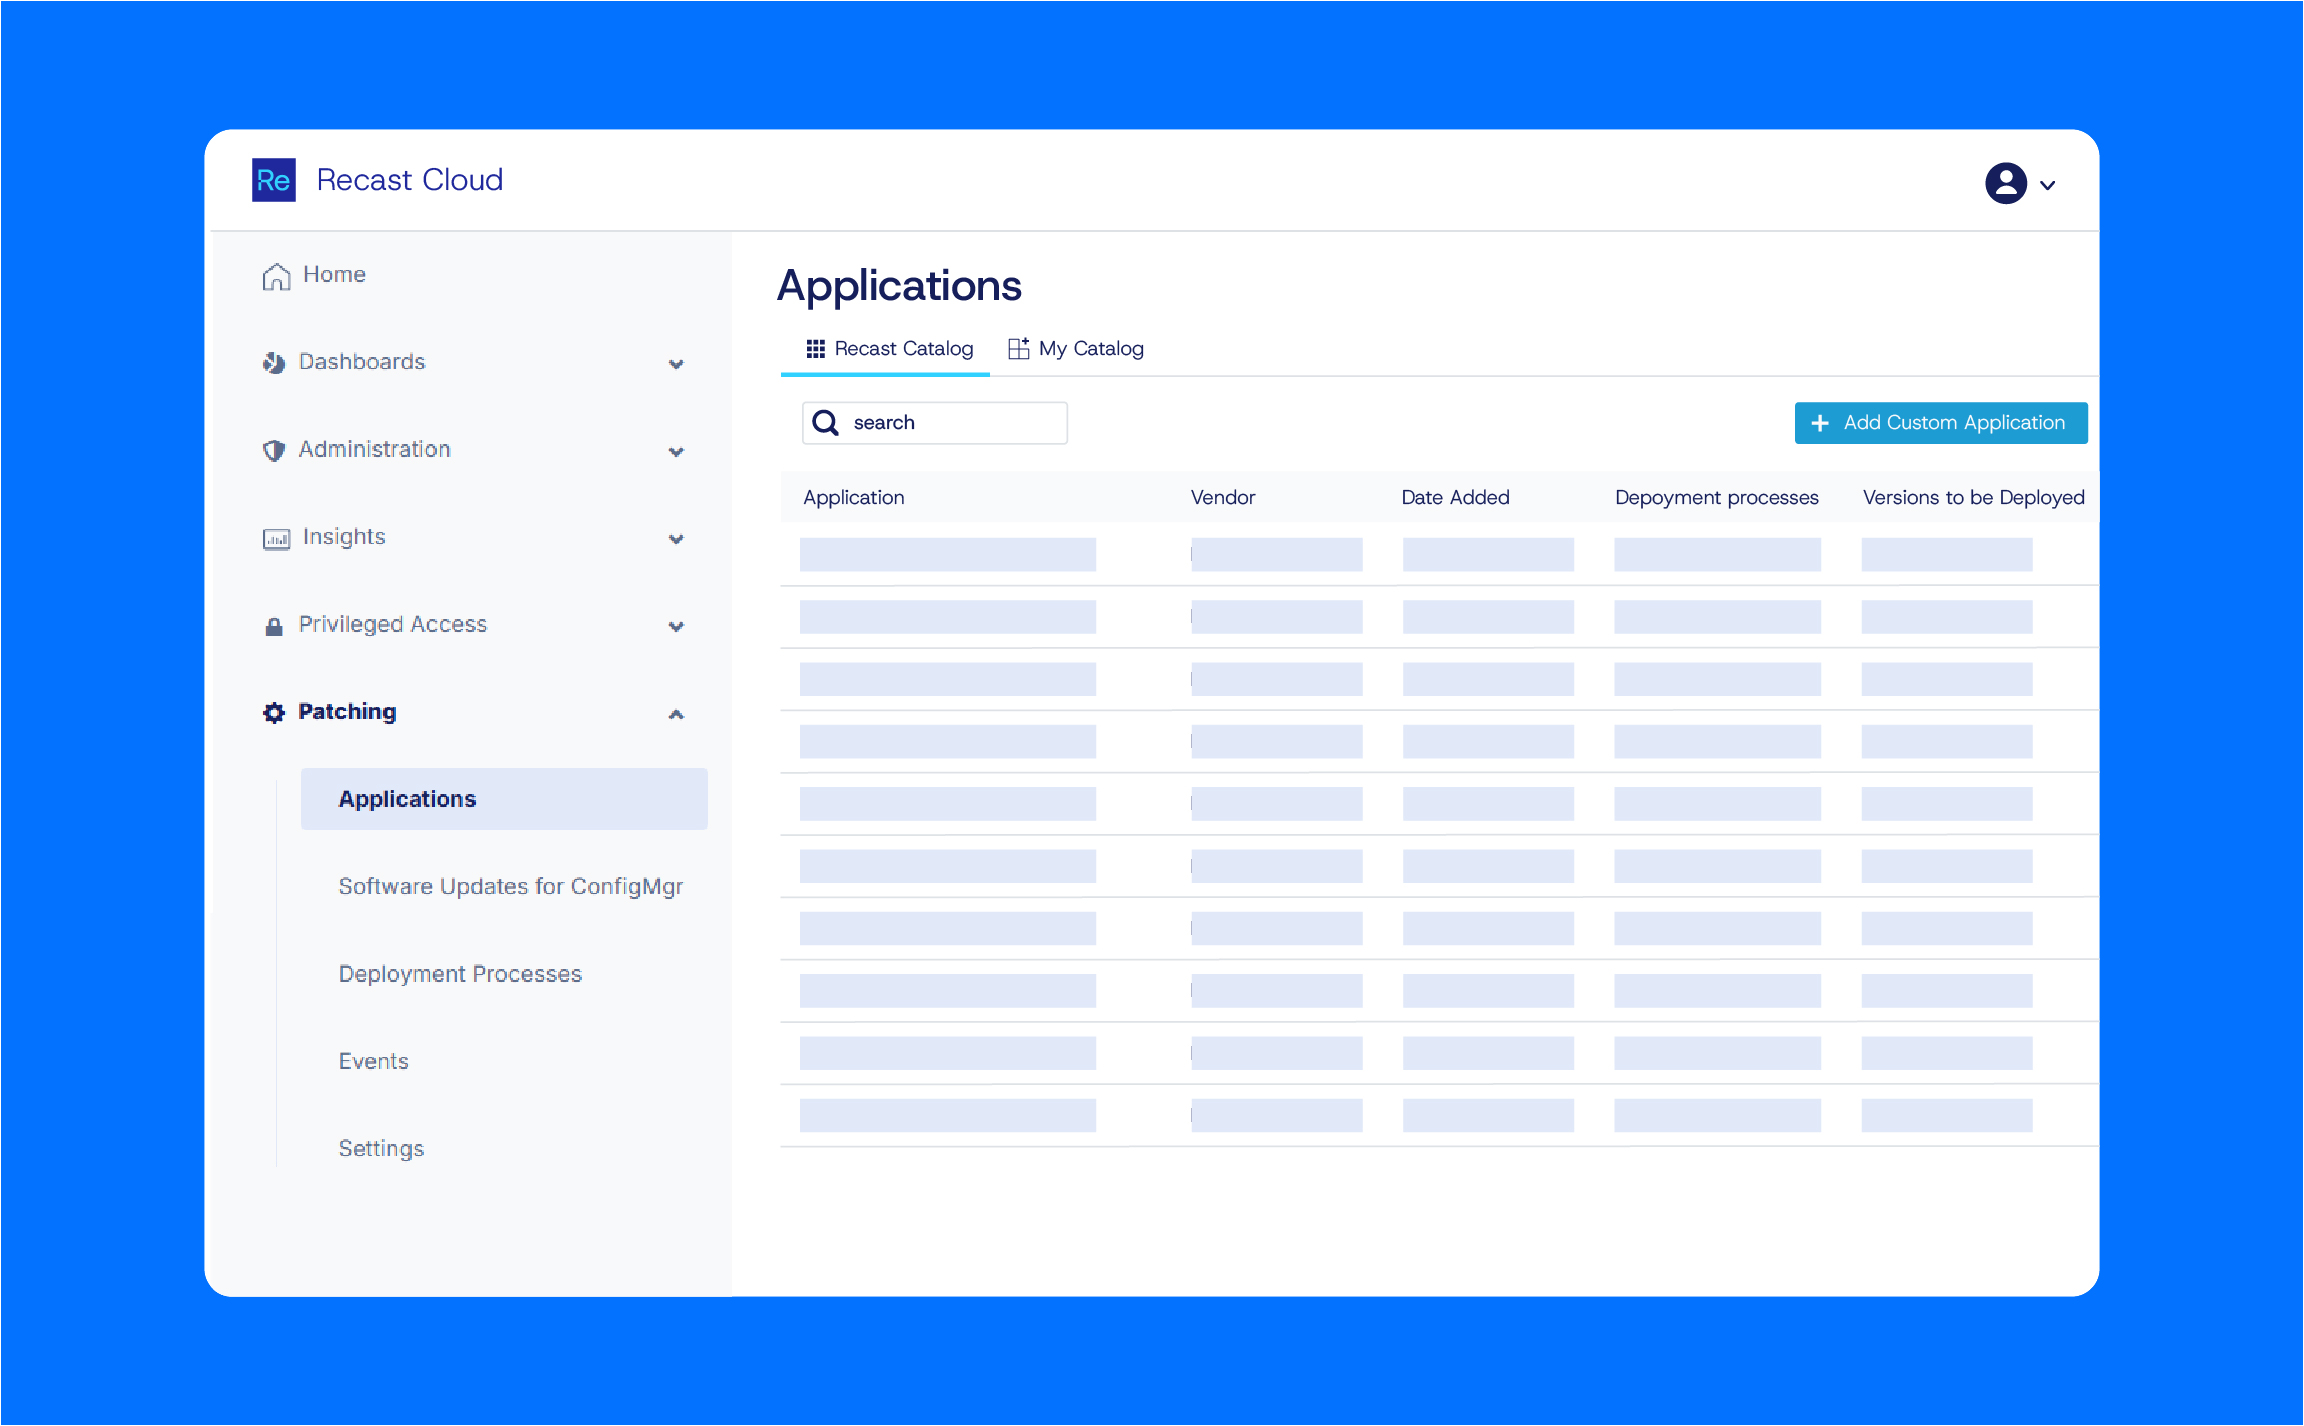Click the Privileged Access lock icon
Screen dimensions: 2304x1426
pyautogui.click(x=273, y=626)
